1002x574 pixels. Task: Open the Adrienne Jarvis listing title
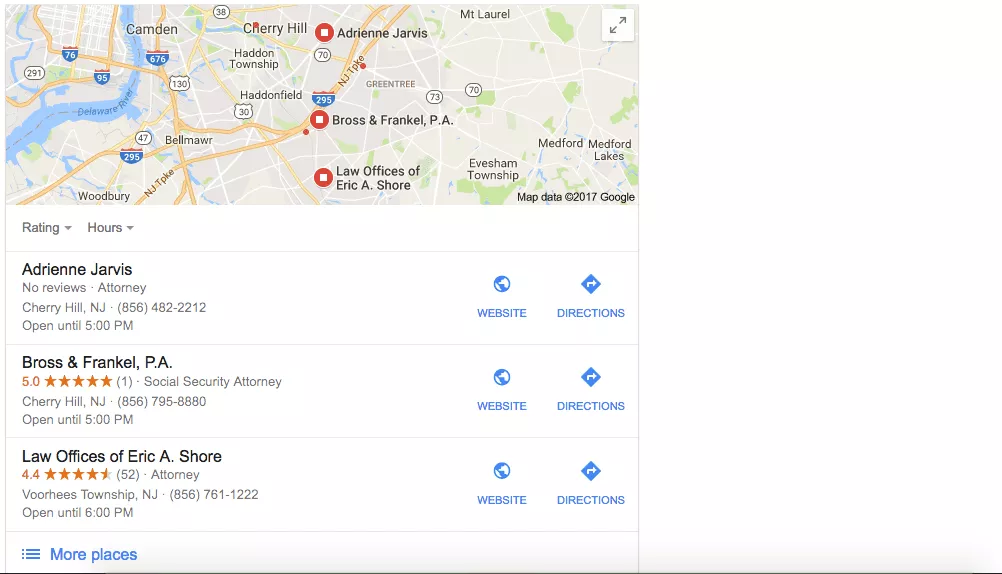[x=77, y=270]
